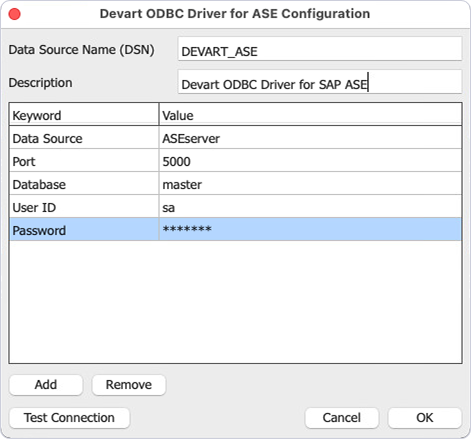
Task: Click the Remove button
Action: (x=129, y=385)
